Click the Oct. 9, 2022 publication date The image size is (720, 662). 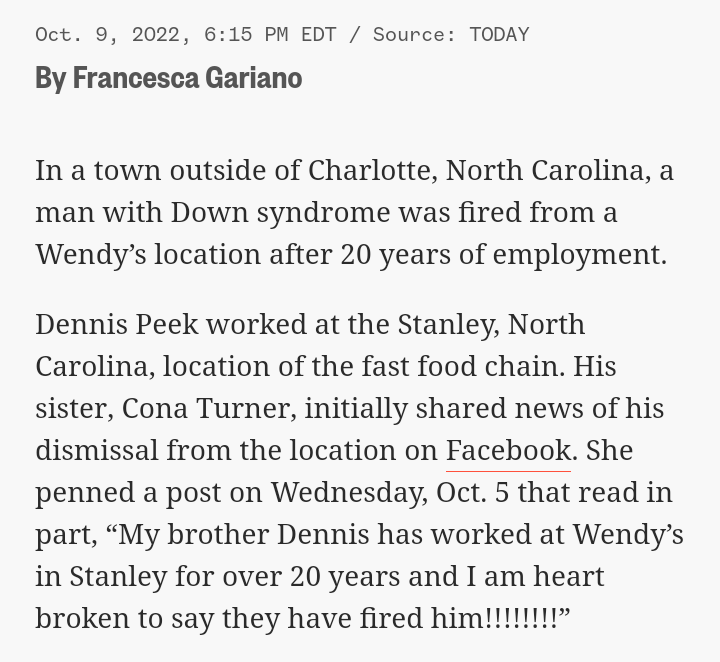(x=110, y=34)
